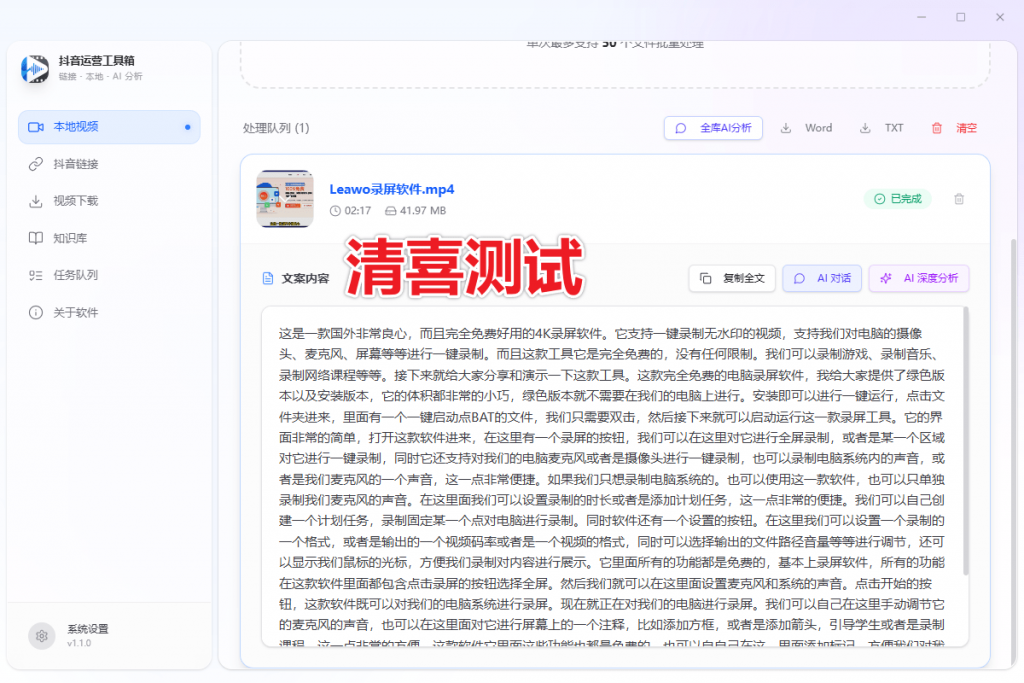This screenshot has width=1024, height=683.
Task: Click the 关于软件 info icon
Action: [35, 312]
